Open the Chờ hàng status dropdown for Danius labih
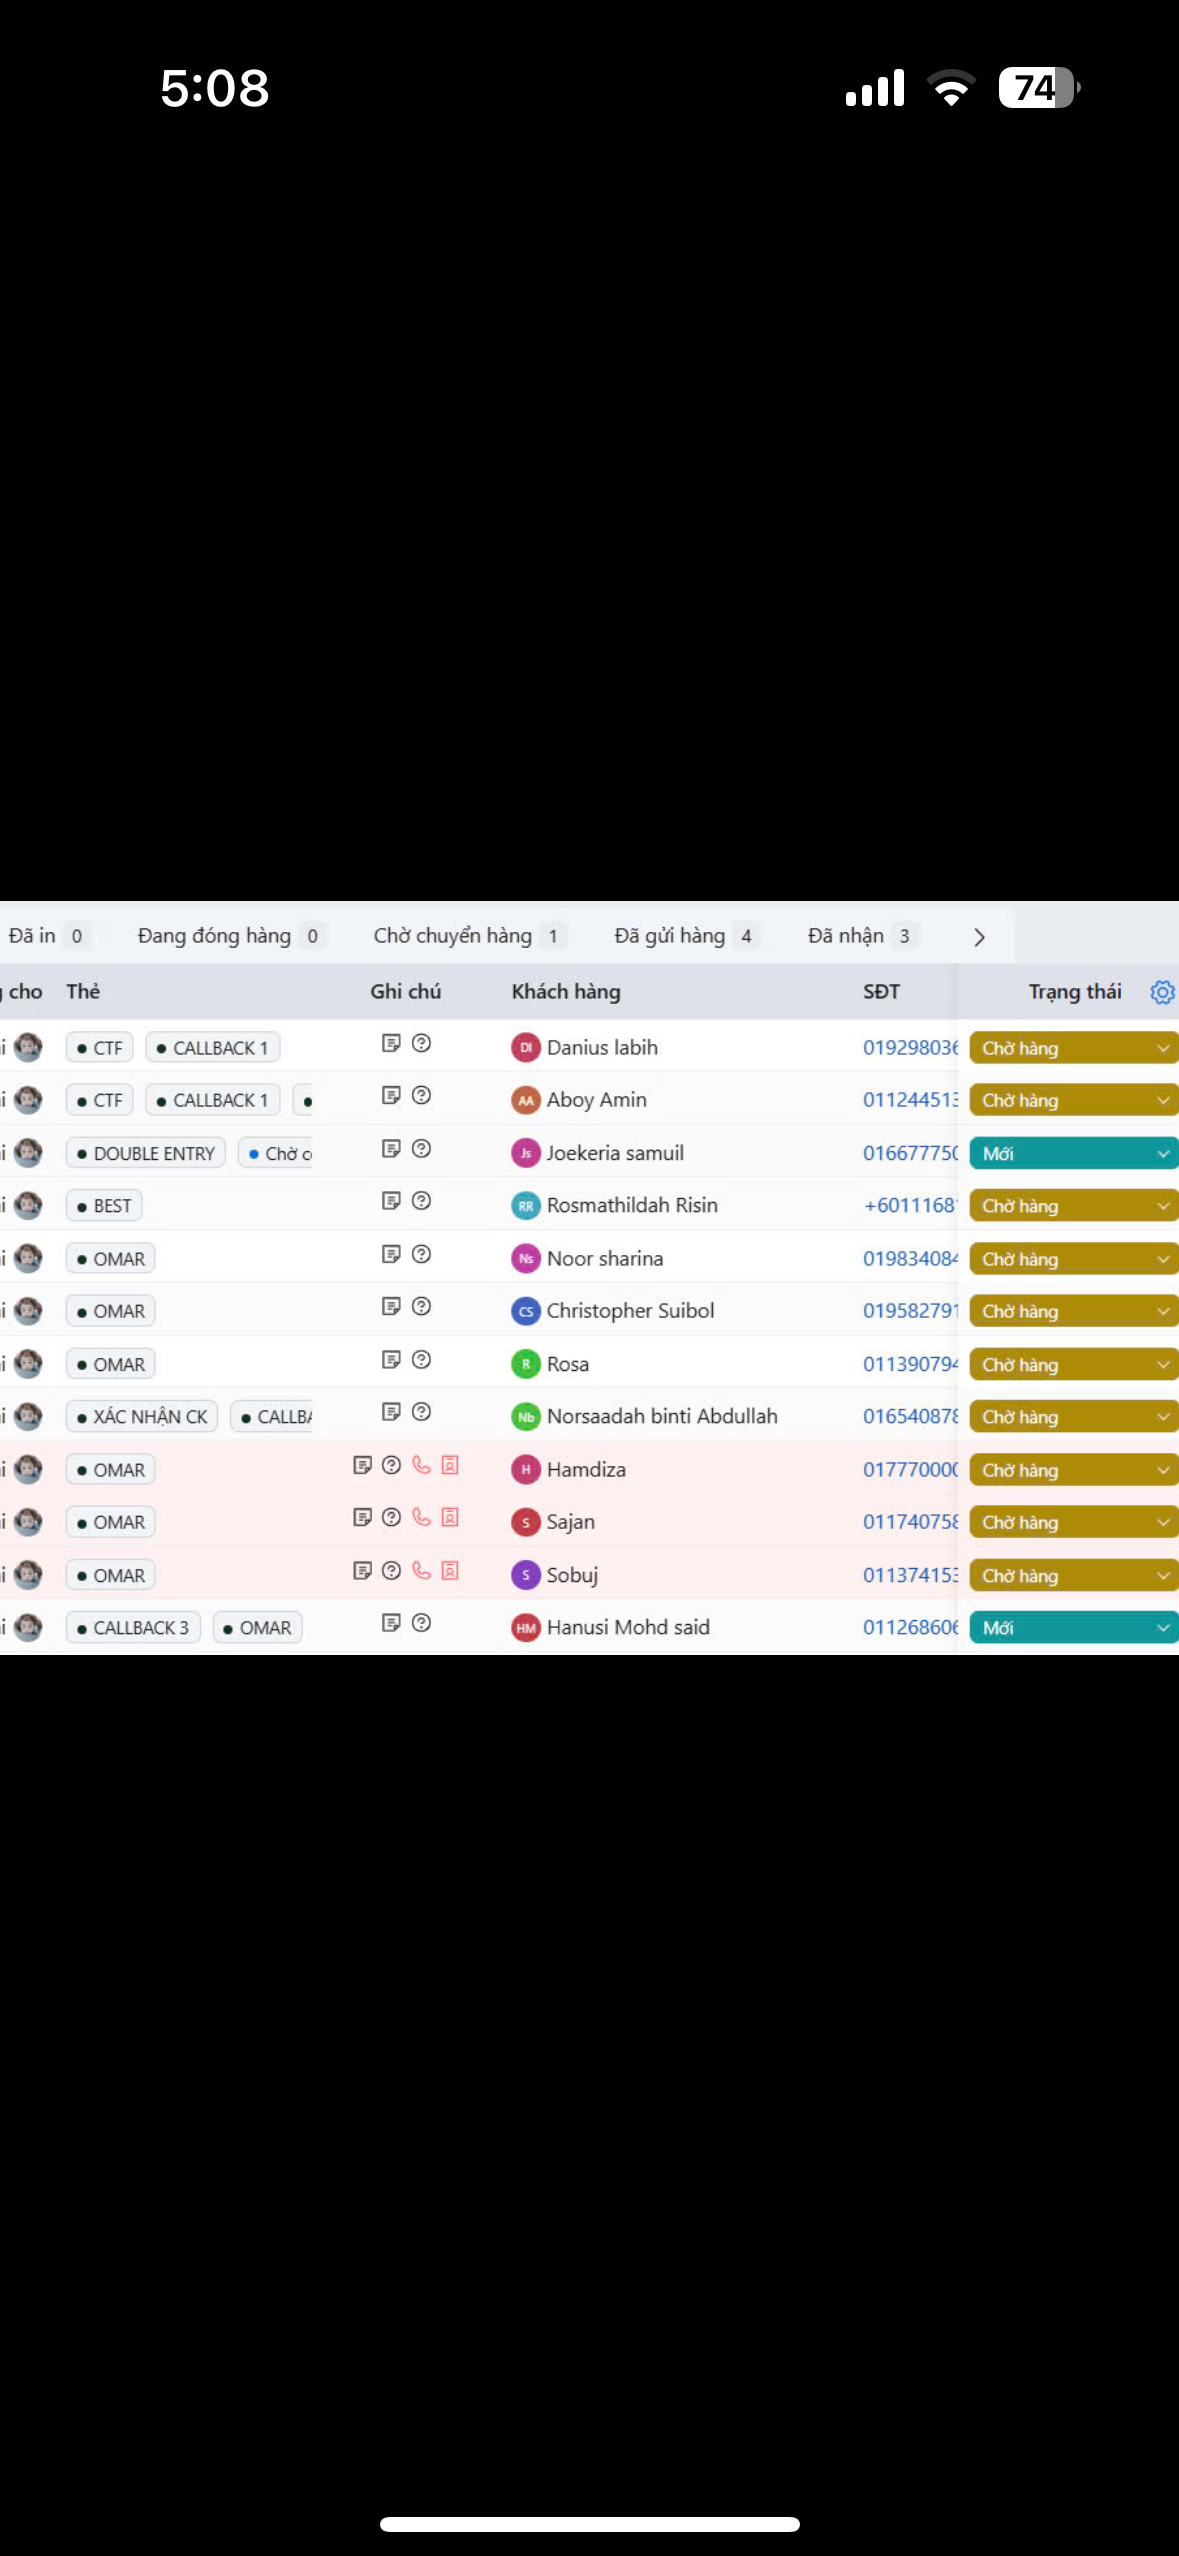This screenshot has height=2556, width=1179. [1073, 1048]
